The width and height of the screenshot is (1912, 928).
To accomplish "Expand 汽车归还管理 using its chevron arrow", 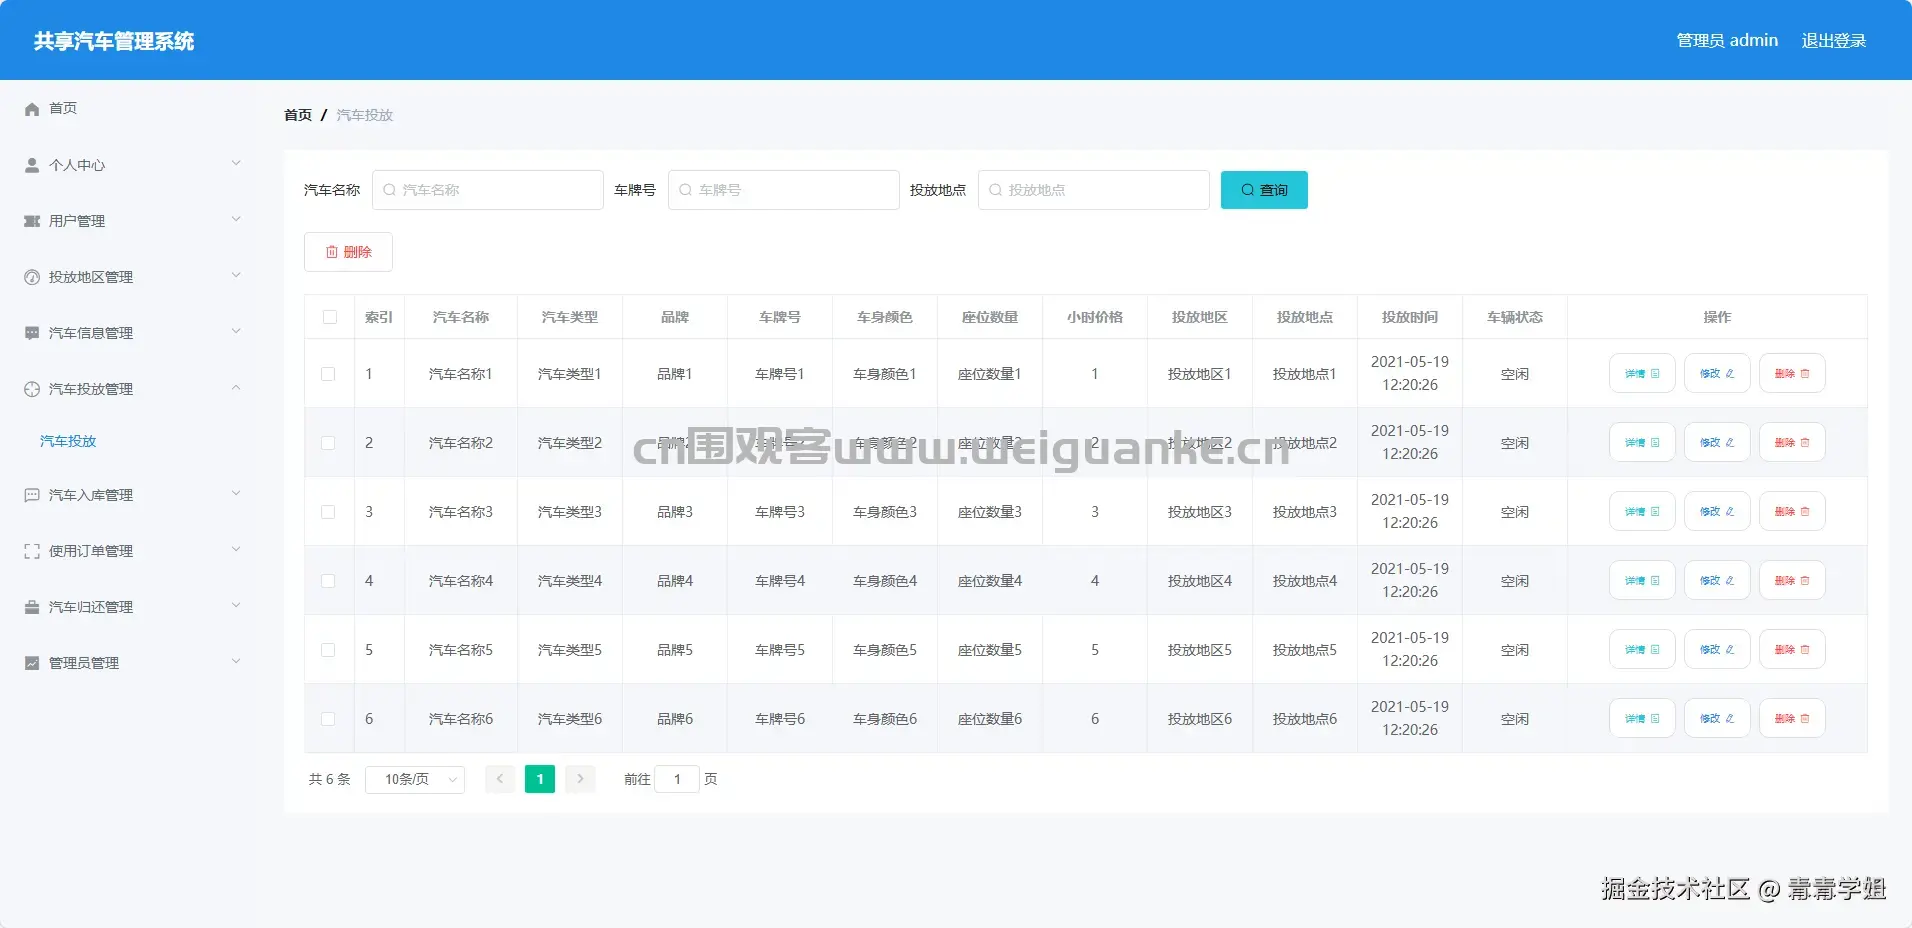I will pyautogui.click(x=236, y=605).
